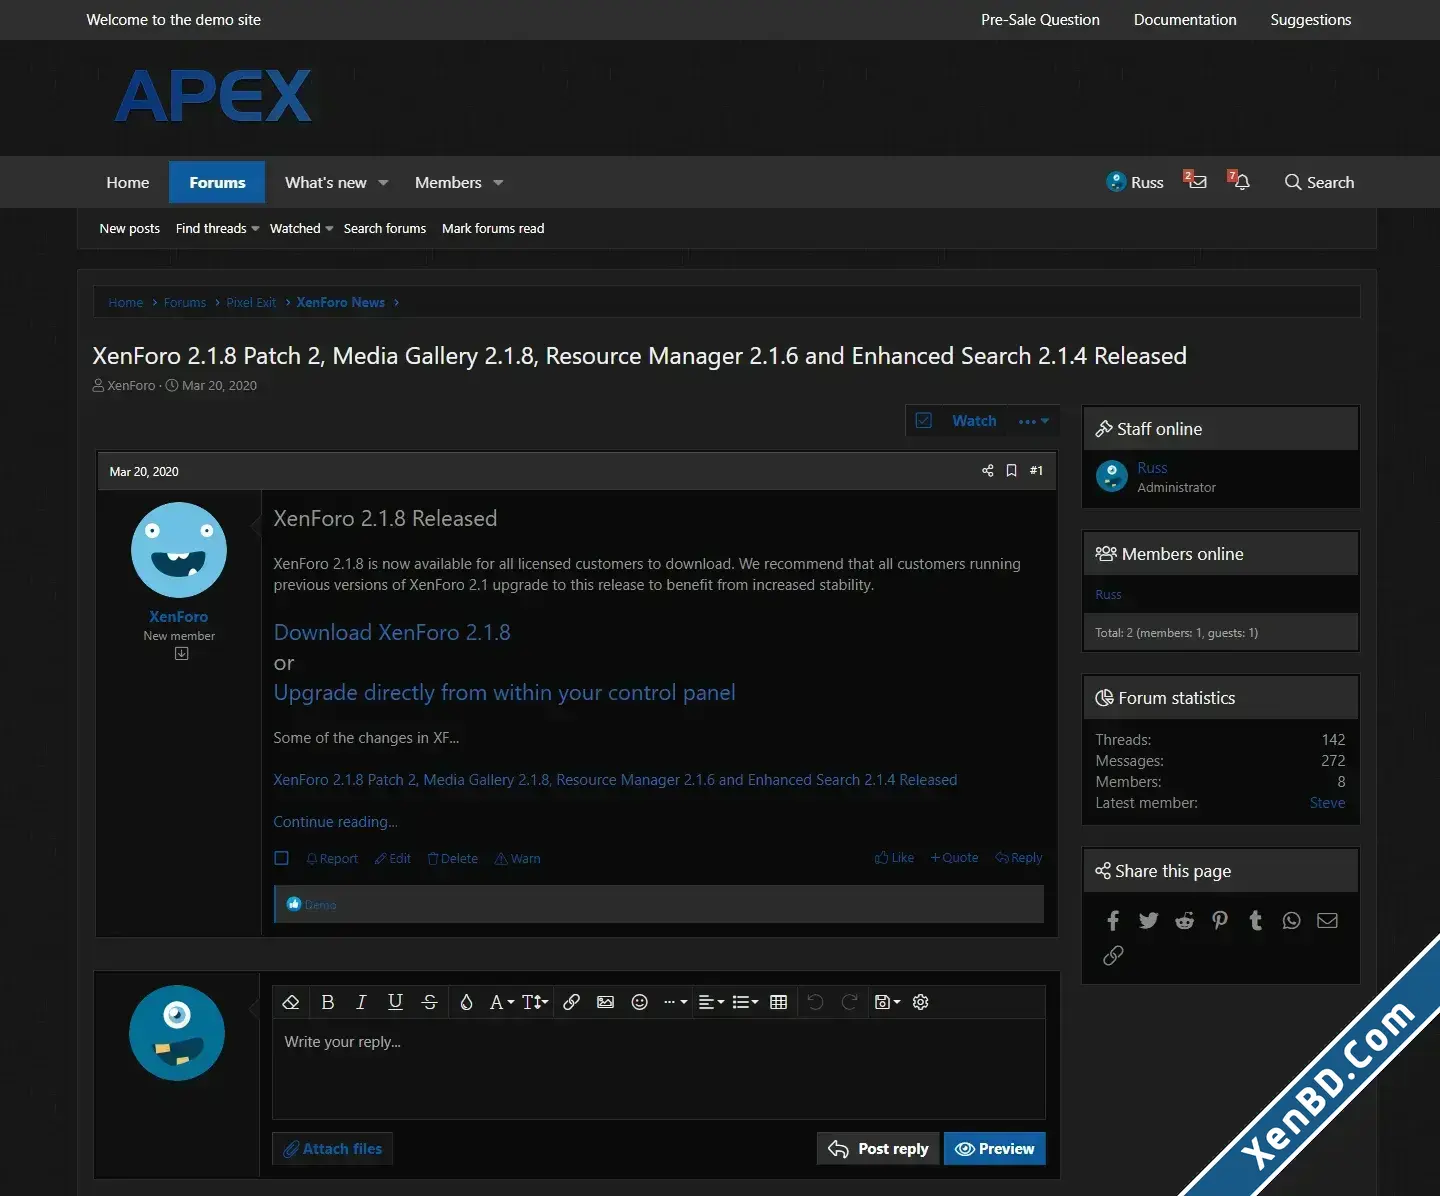Share this page by email
Image resolution: width=1440 pixels, height=1196 pixels.
click(x=1327, y=920)
